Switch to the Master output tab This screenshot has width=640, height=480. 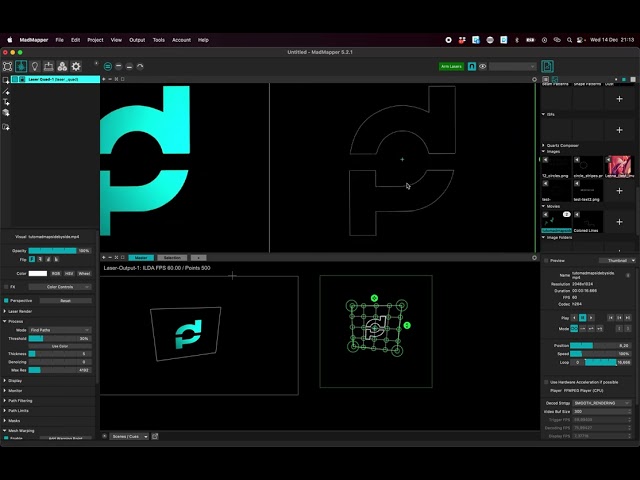141,258
